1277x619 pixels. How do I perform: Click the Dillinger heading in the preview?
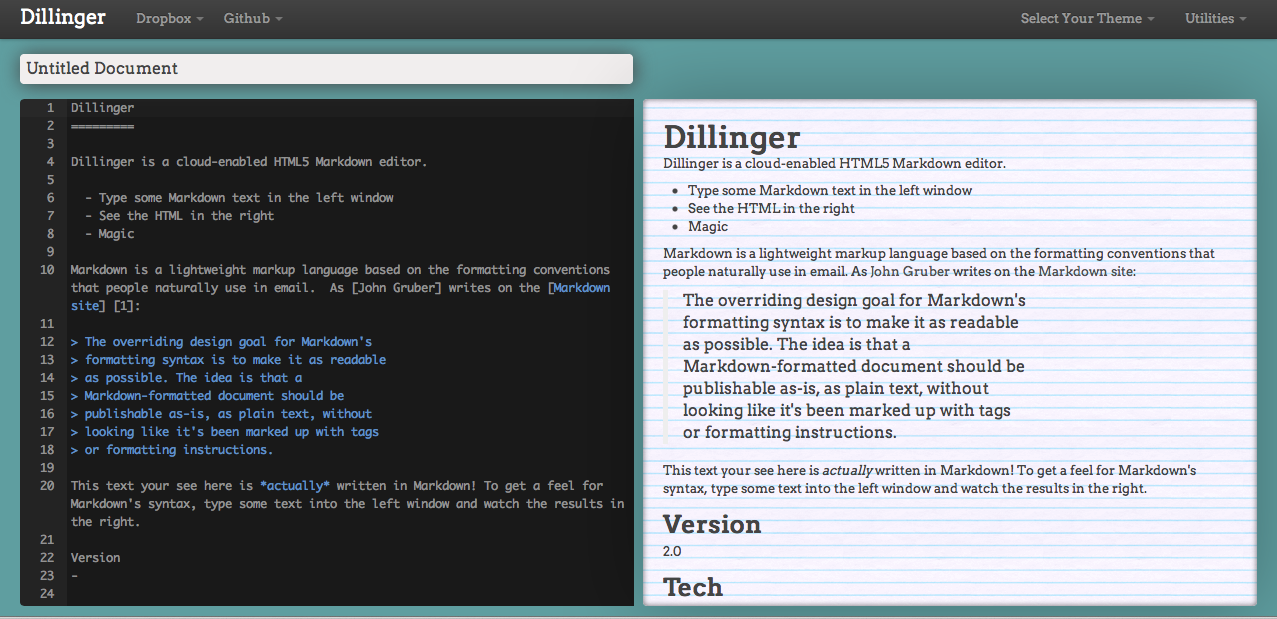point(730,137)
